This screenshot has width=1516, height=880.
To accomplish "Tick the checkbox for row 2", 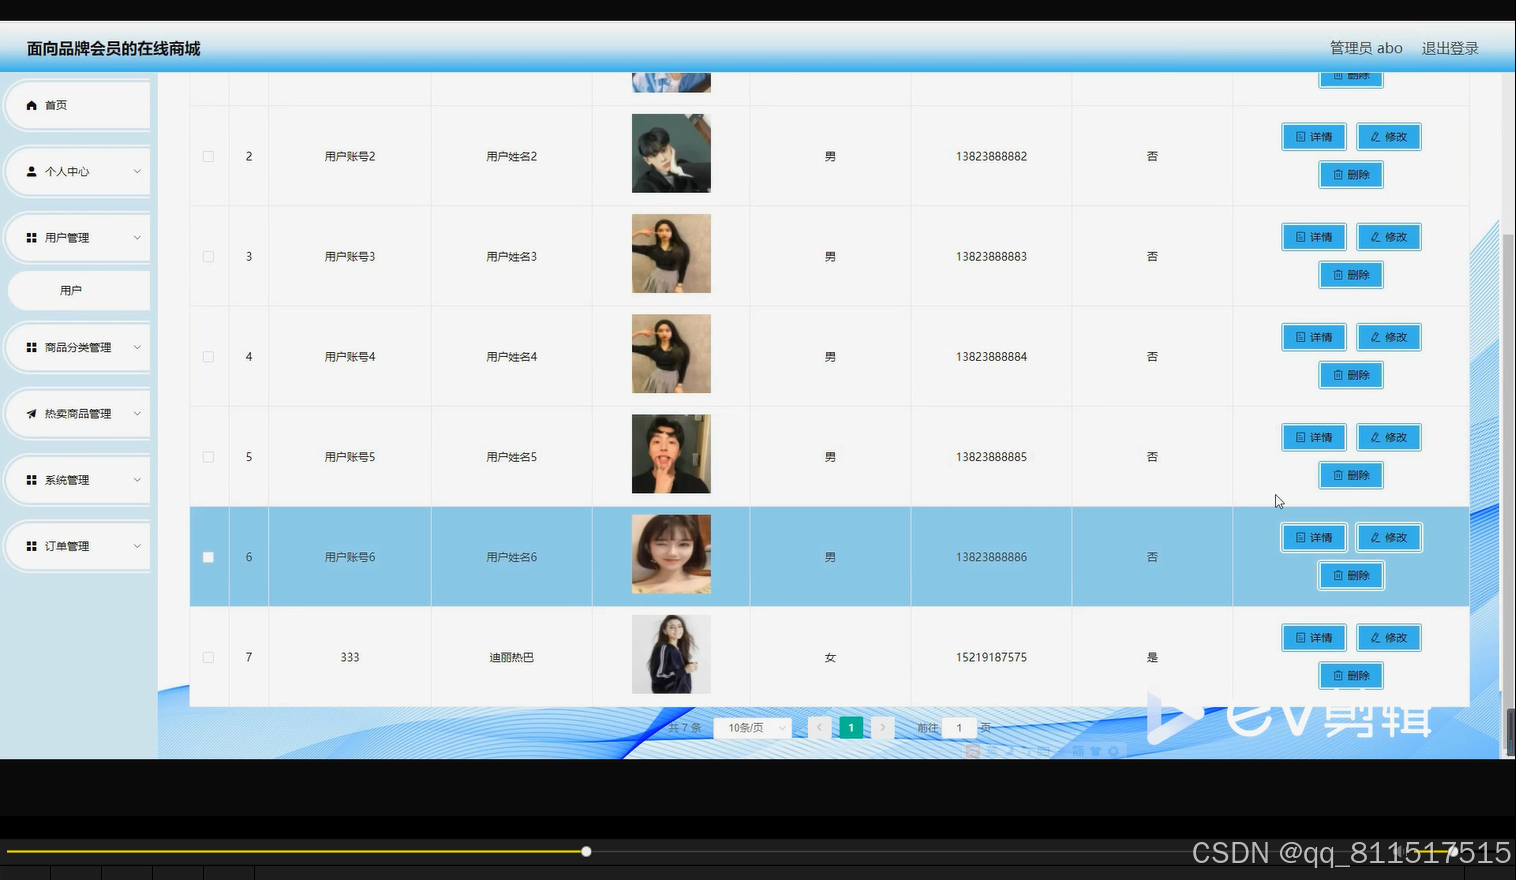I will tap(208, 157).
